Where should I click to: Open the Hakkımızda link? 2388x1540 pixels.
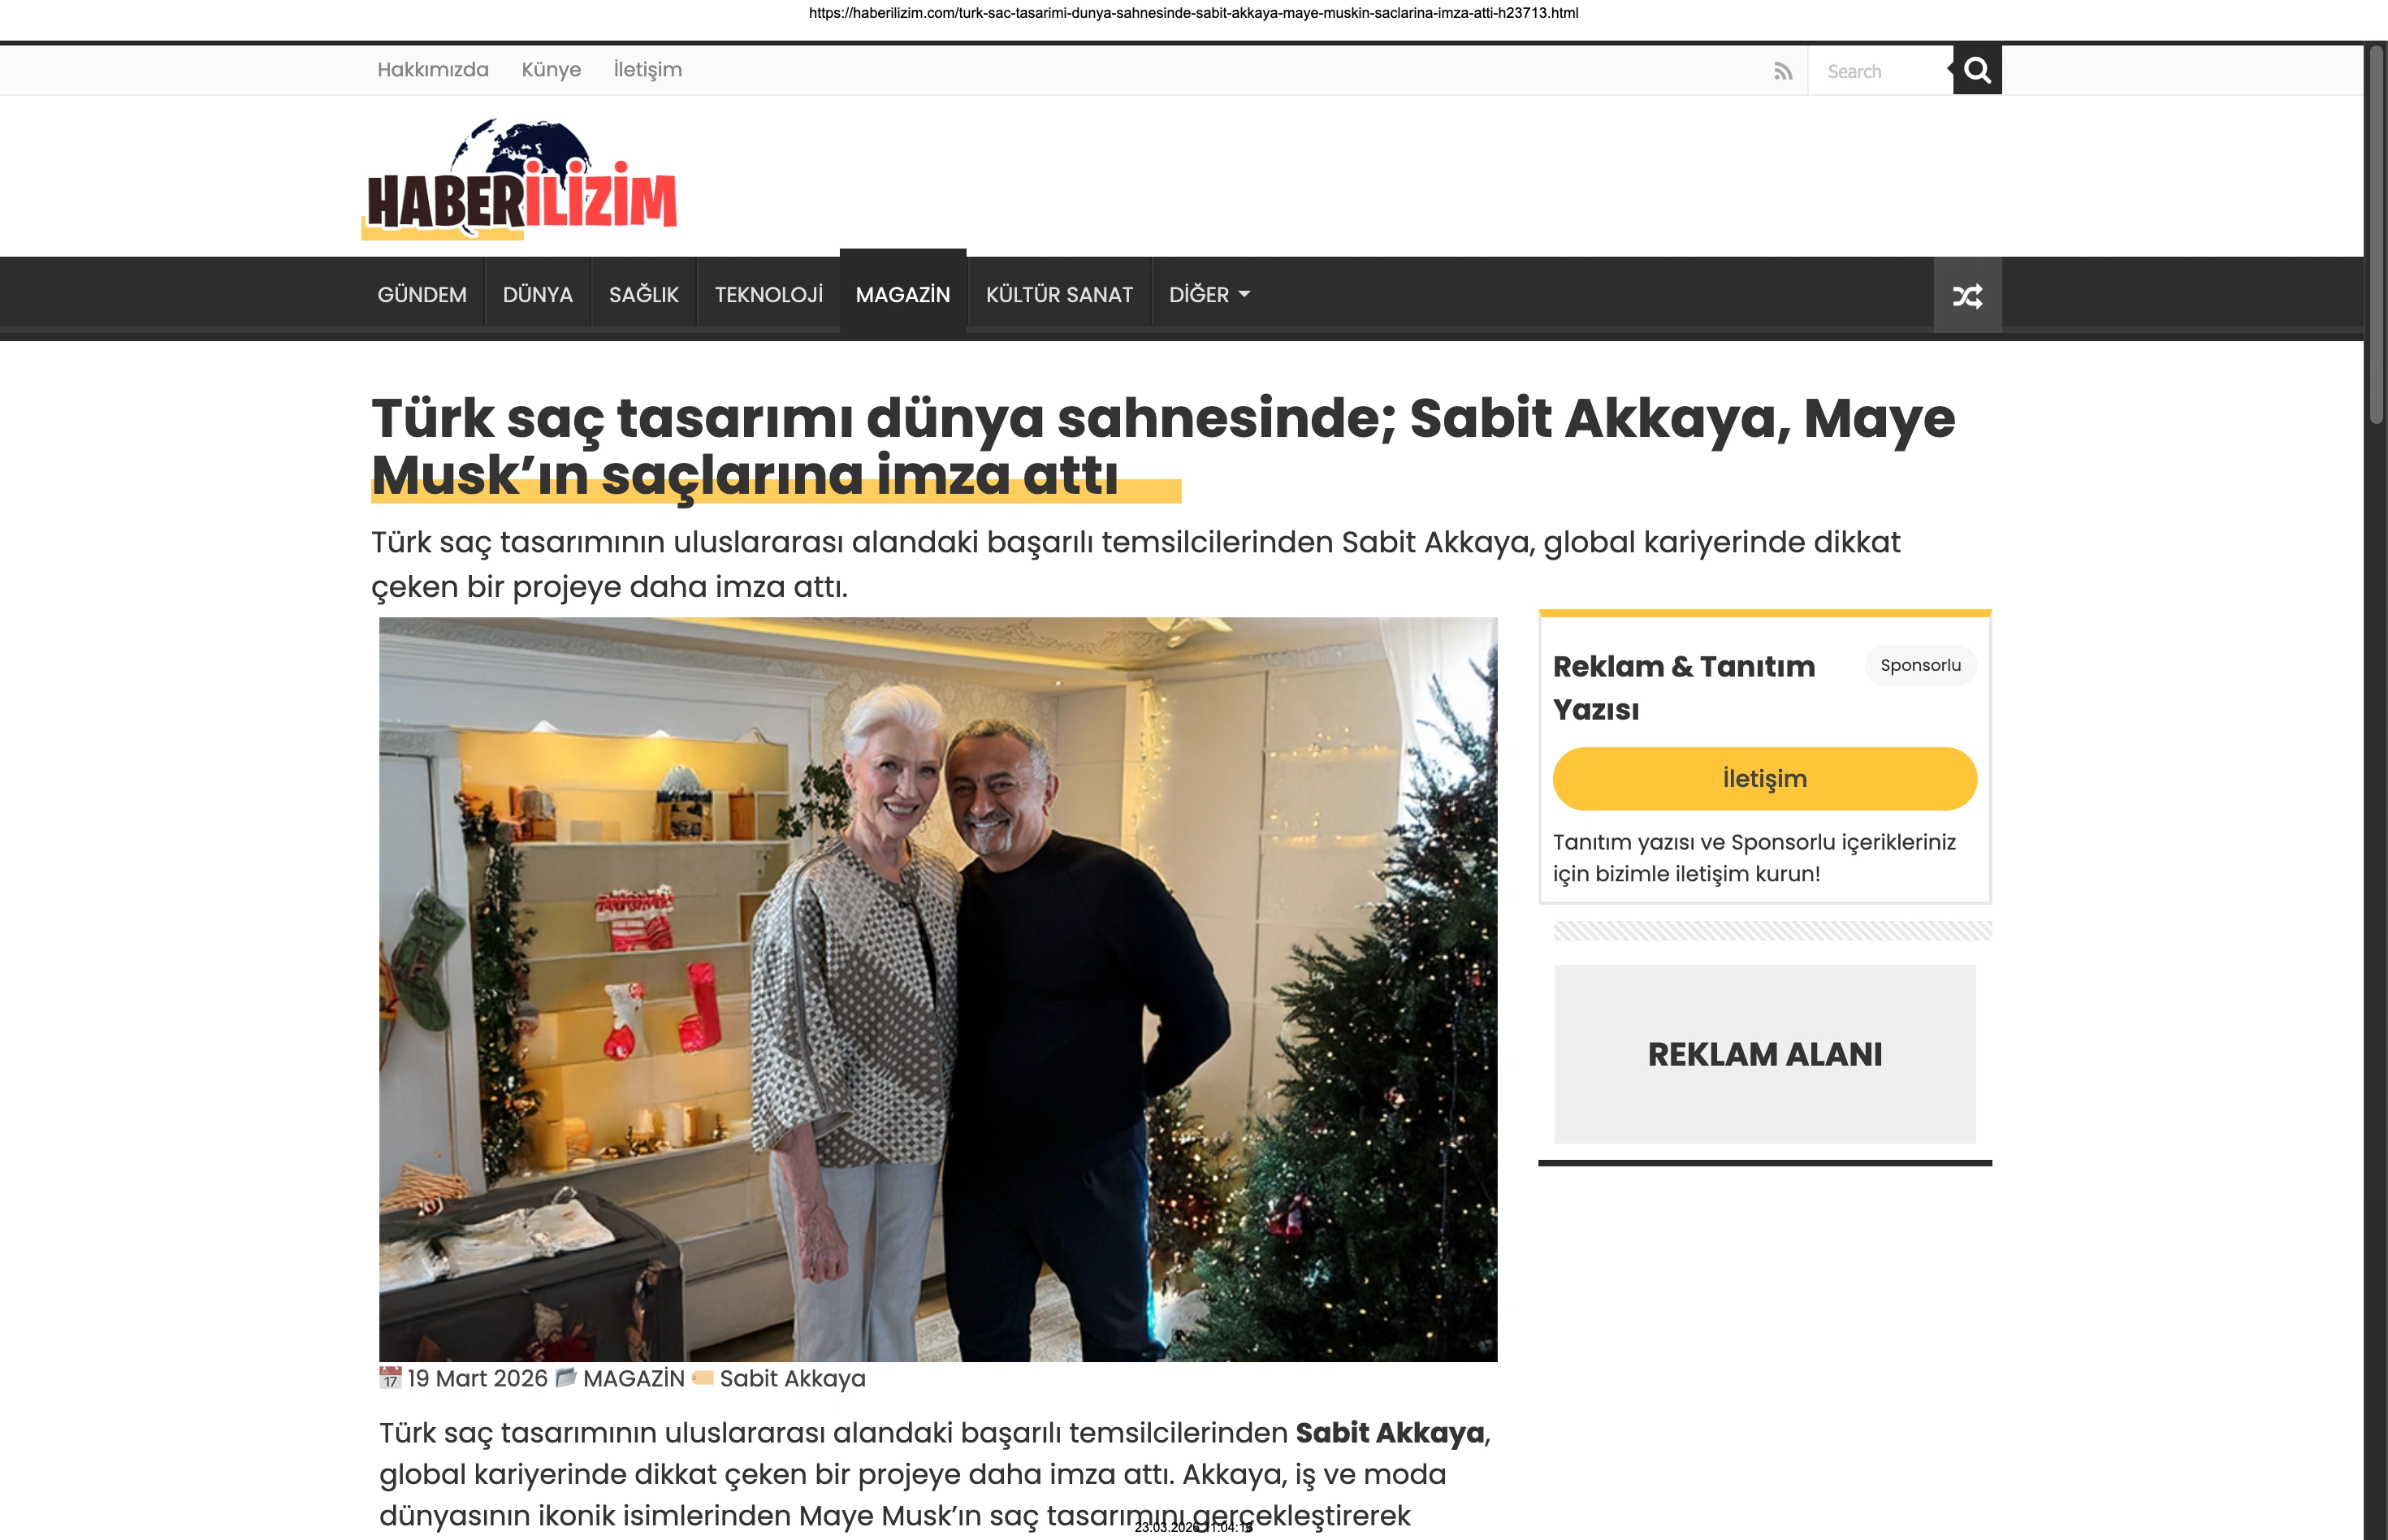click(433, 70)
